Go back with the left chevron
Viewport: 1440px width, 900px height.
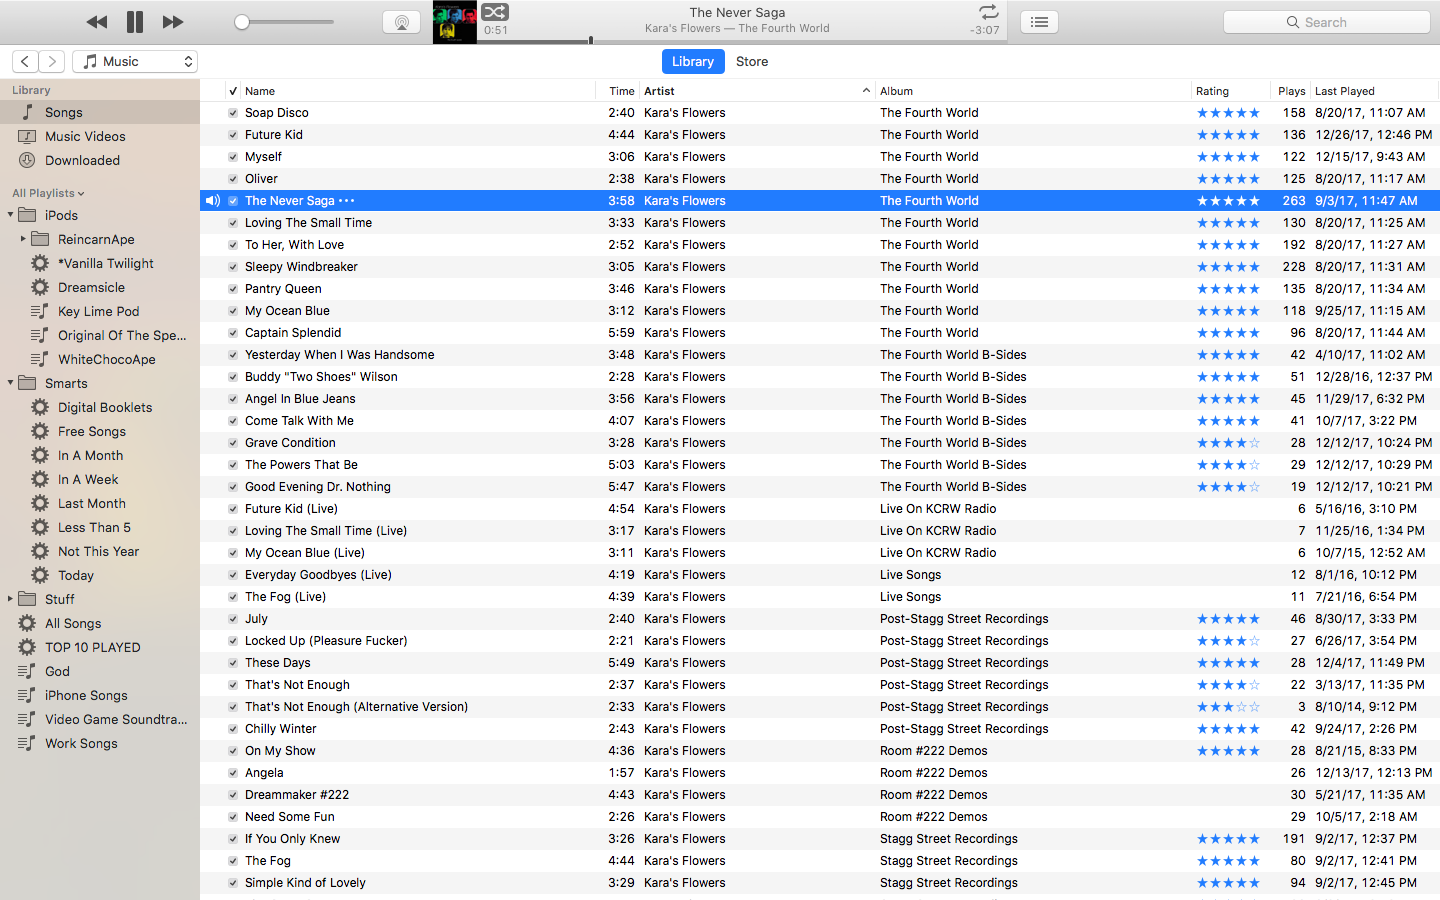pyautogui.click(x=25, y=61)
